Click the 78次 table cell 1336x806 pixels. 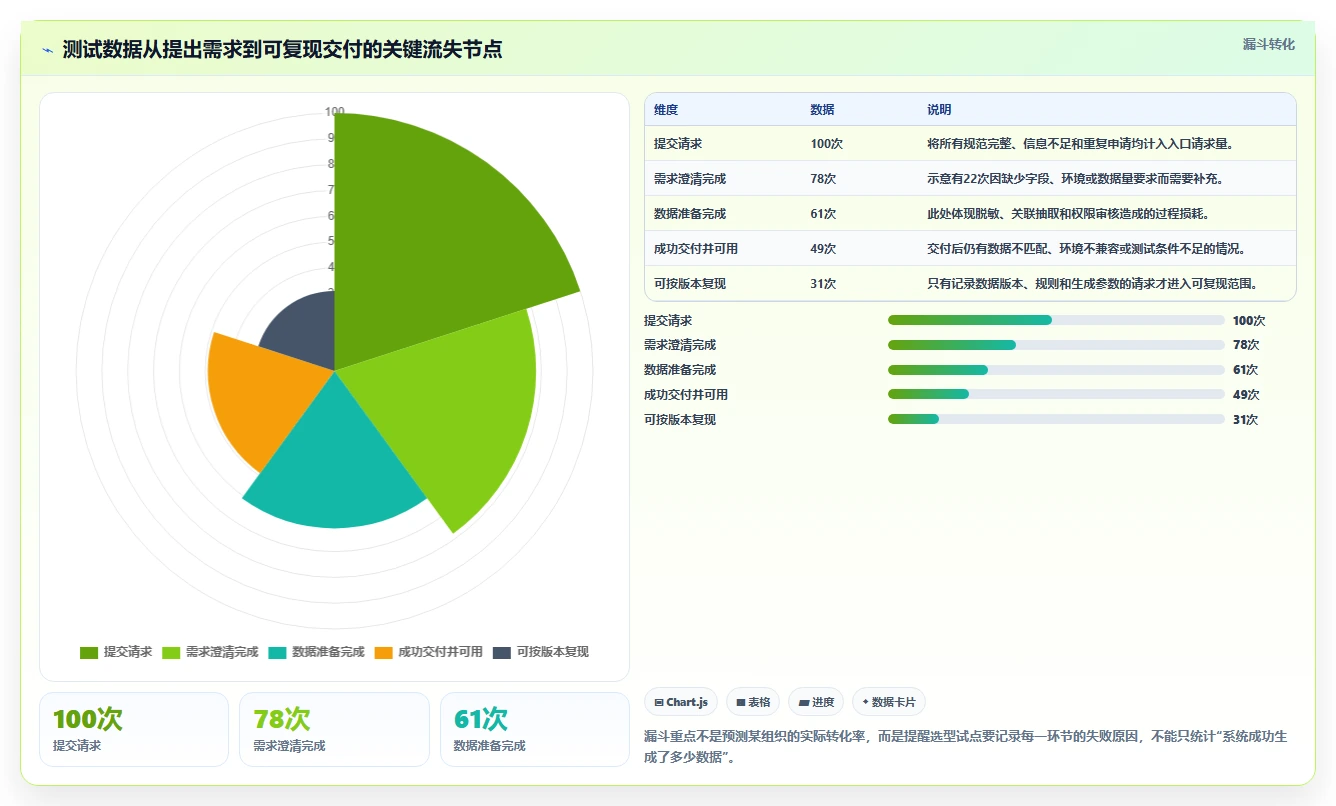[824, 179]
